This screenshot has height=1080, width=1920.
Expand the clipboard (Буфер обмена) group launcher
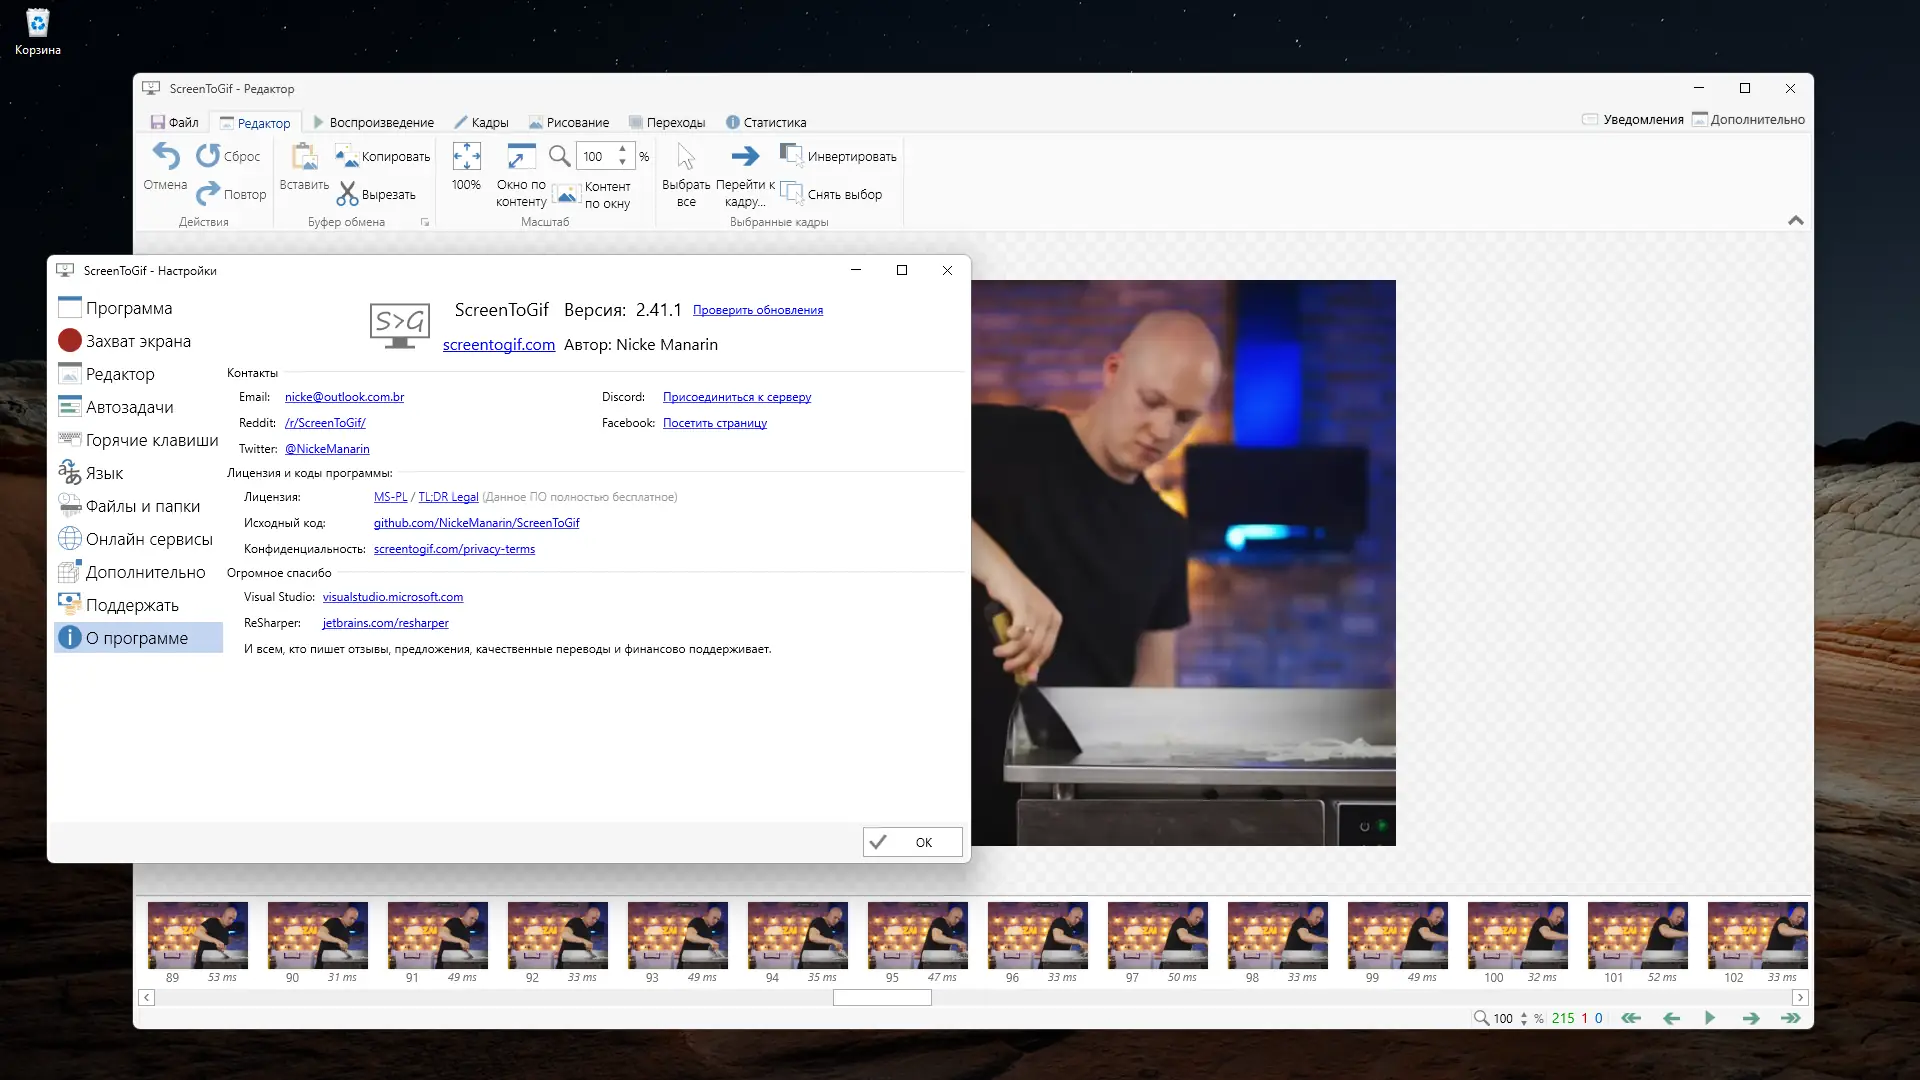point(425,222)
